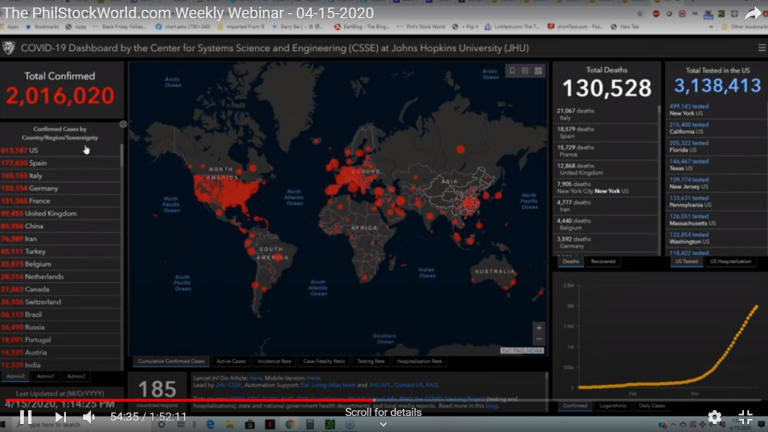
Task: Open the basemap gallery grid icon
Action: pos(538,71)
